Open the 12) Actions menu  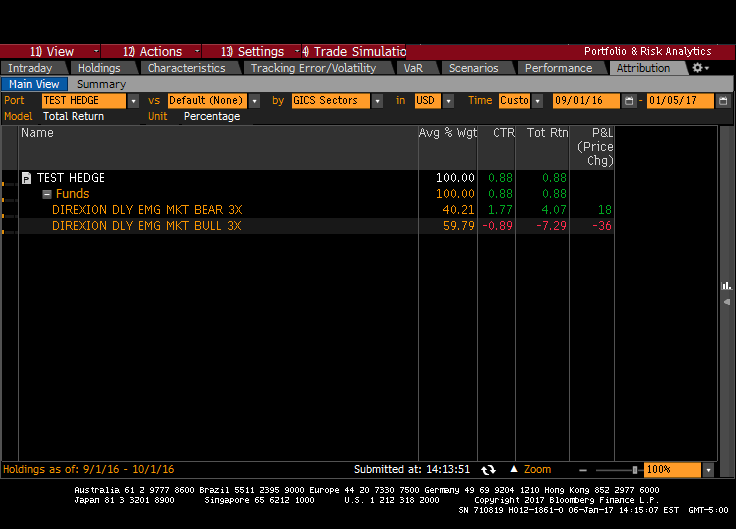[x=152, y=51]
